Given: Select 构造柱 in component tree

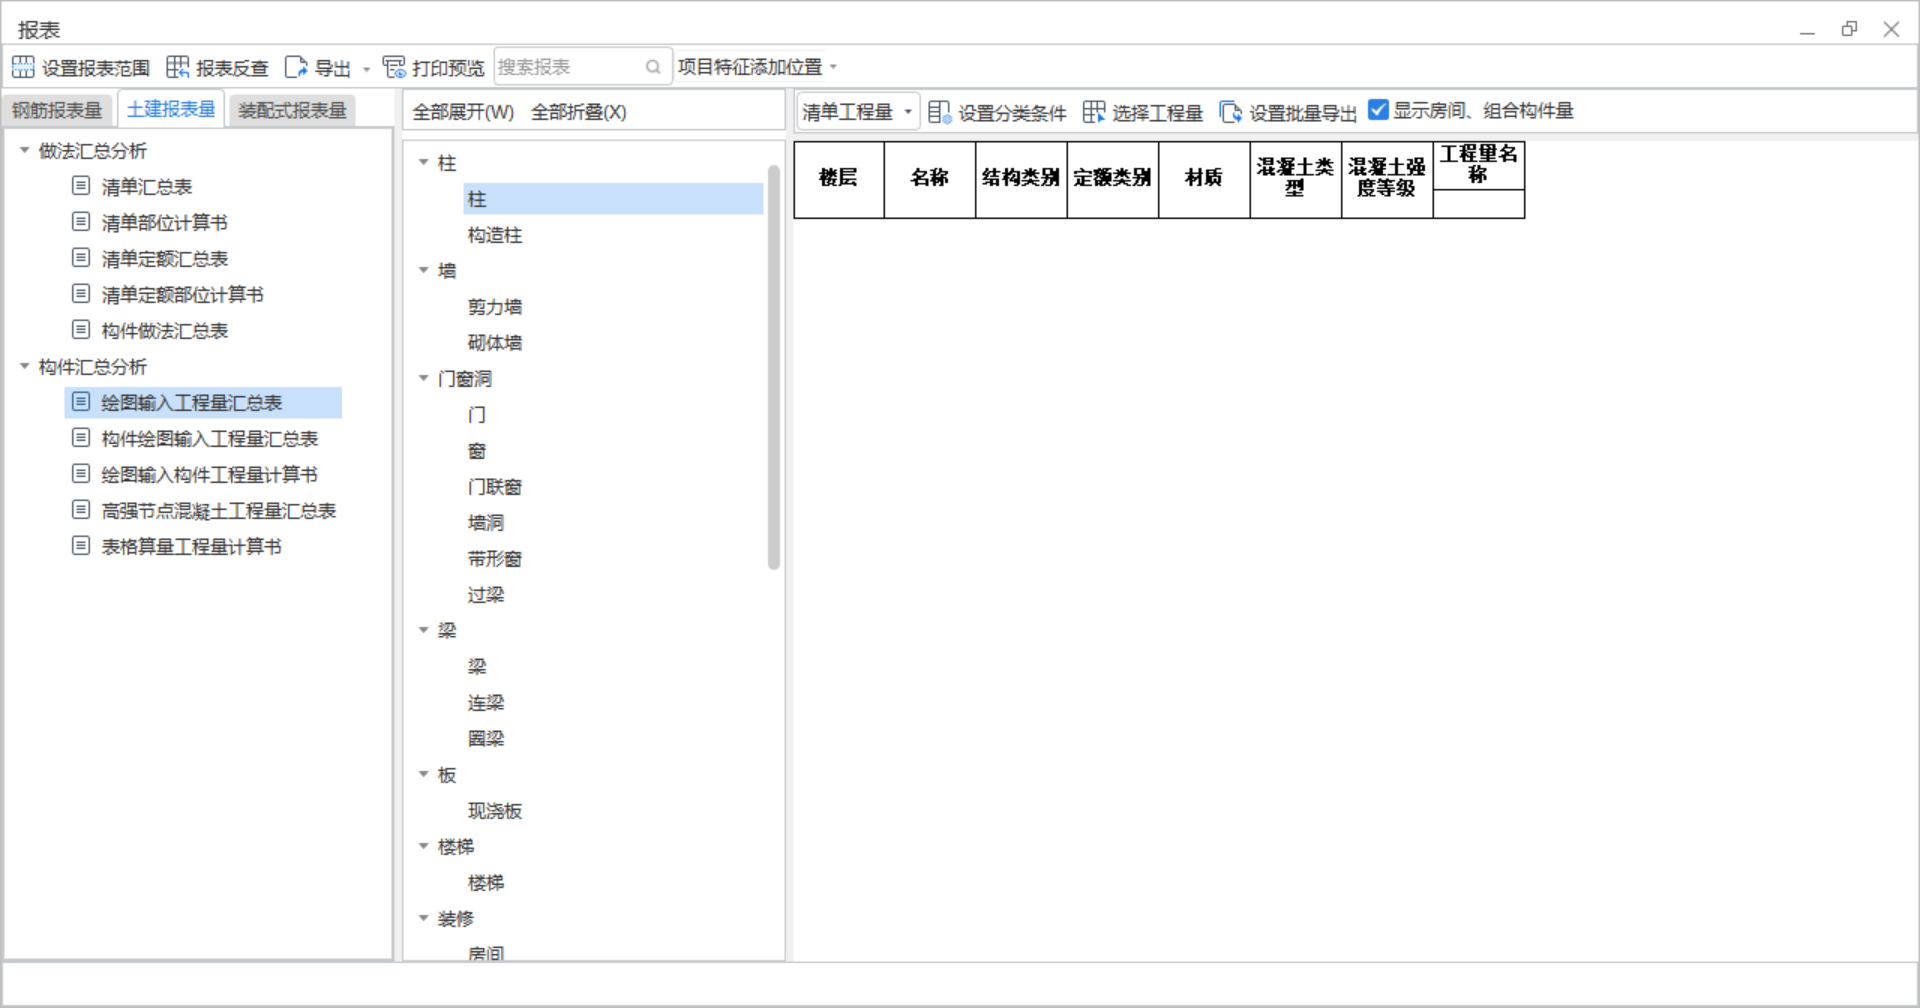Looking at the screenshot, I should [495, 235].
